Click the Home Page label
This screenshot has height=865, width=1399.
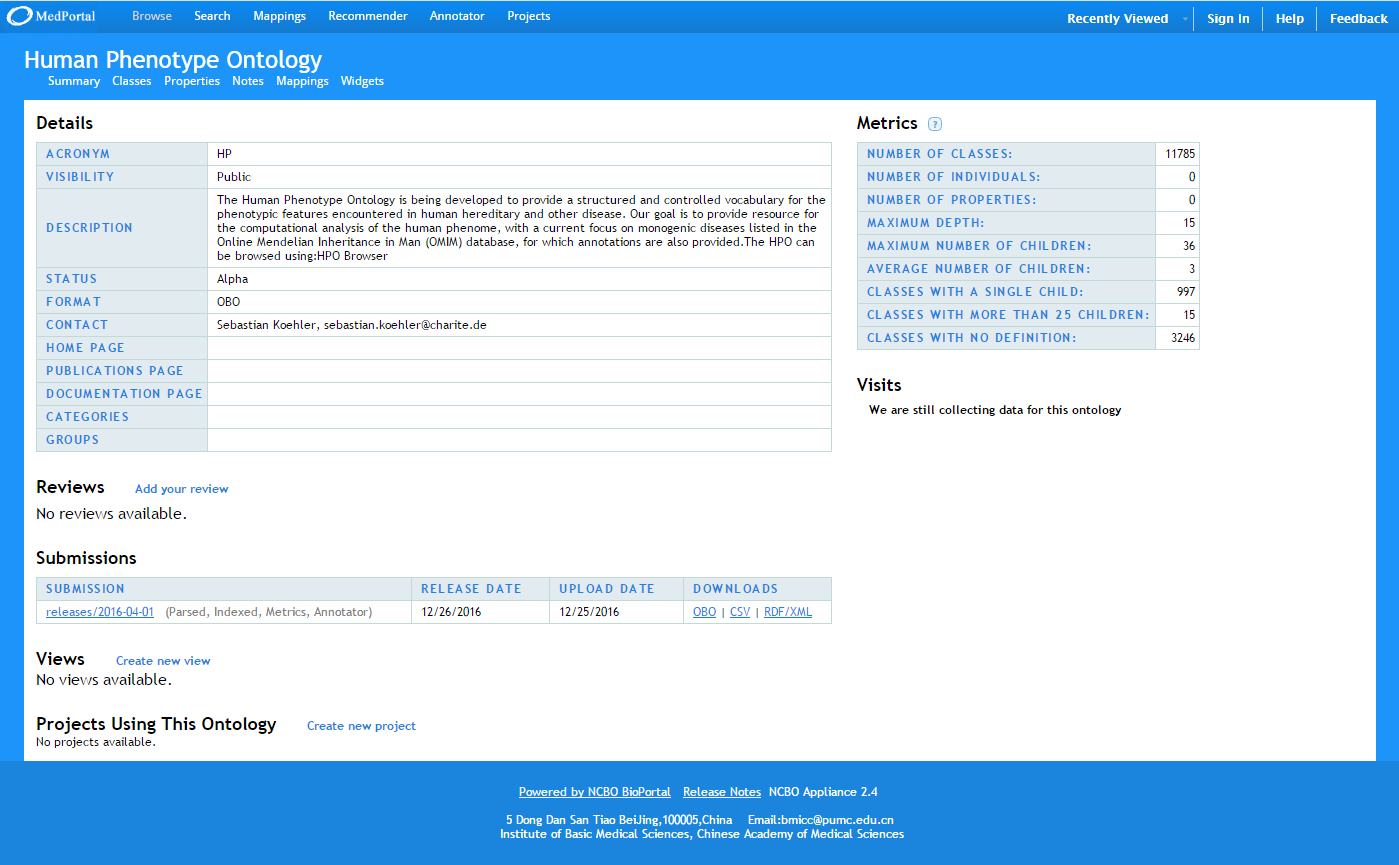(x=85, y=348)
